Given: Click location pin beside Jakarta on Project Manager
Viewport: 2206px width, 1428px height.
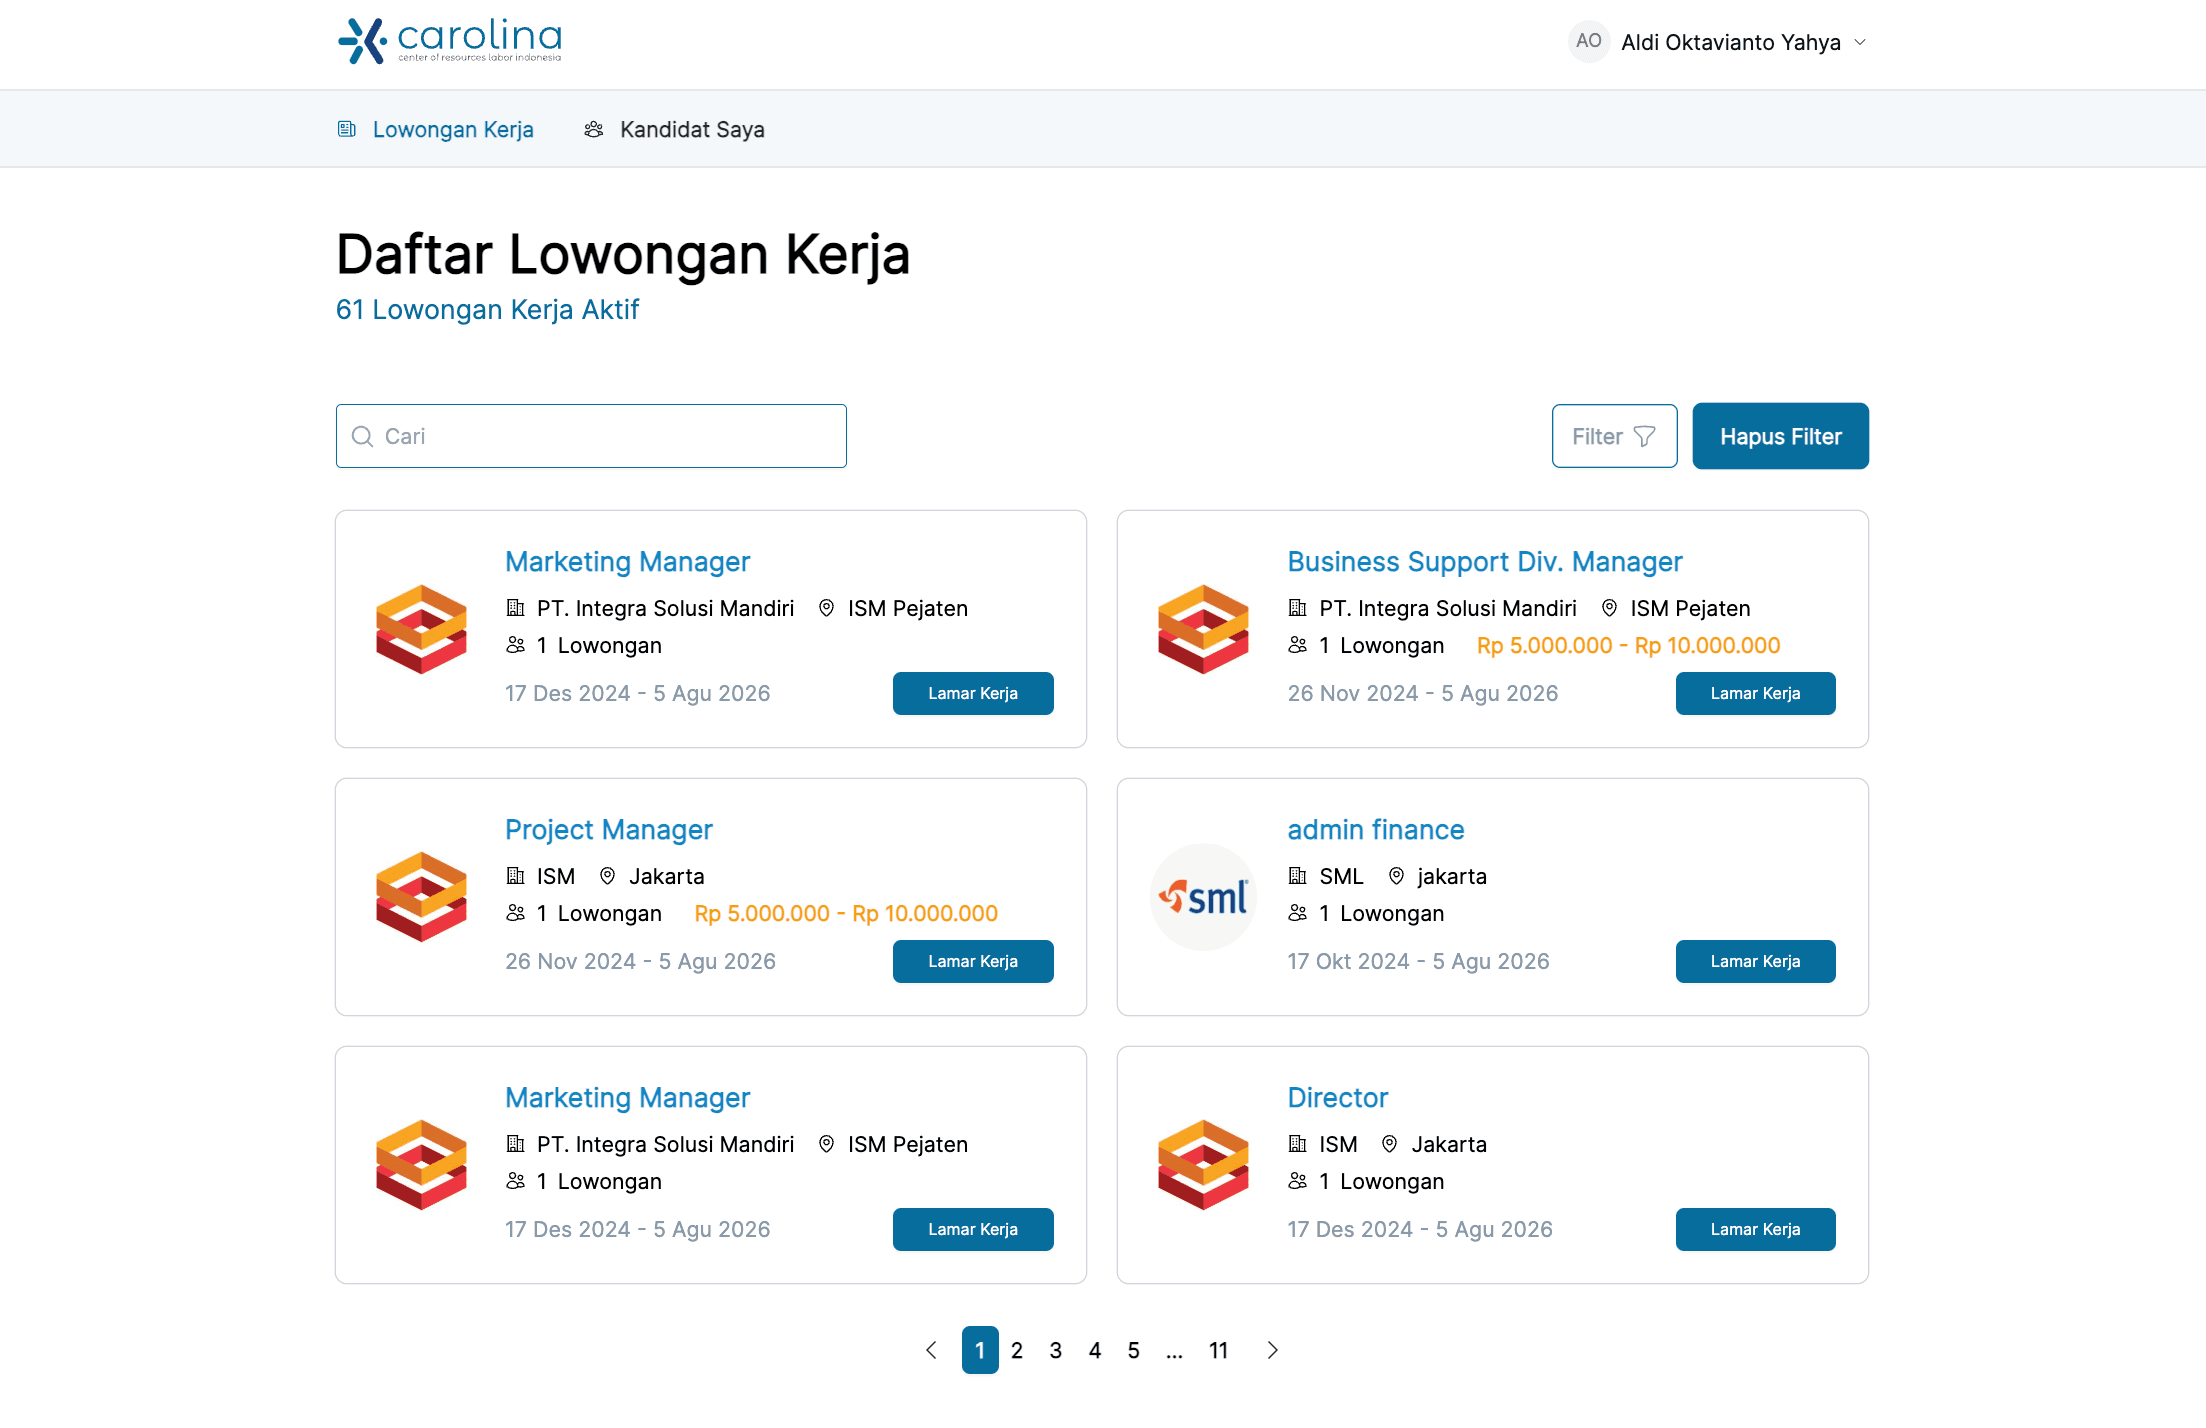Looking at the screenshot, I should tap(607, 876).
